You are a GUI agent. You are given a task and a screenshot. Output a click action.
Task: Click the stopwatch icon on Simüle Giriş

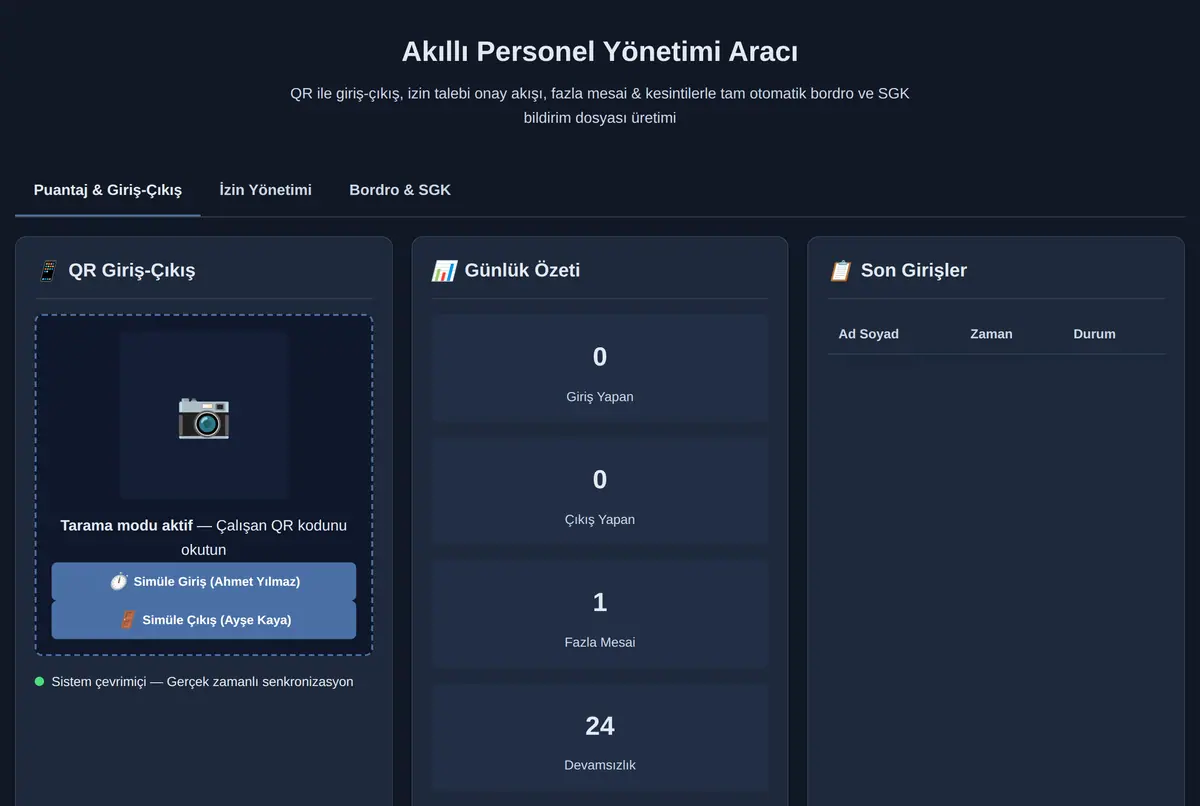(119, 581)
